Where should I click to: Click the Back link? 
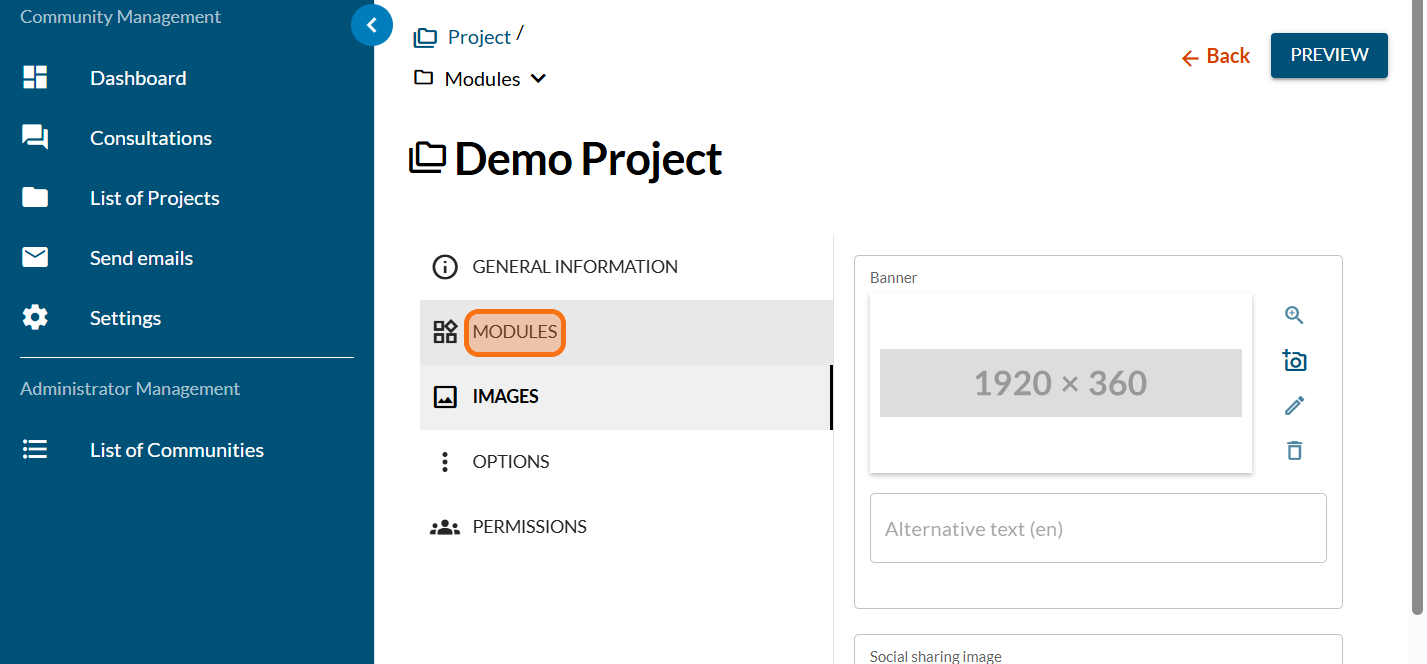pyautogui.click(x=1216, y=57)
